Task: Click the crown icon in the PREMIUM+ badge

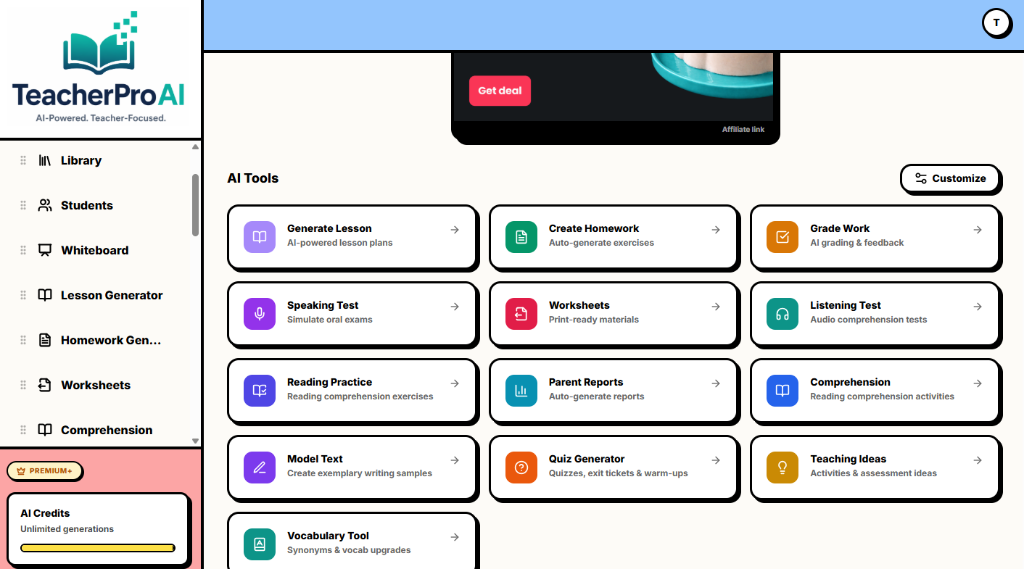Action: click(x=21, y=470)
